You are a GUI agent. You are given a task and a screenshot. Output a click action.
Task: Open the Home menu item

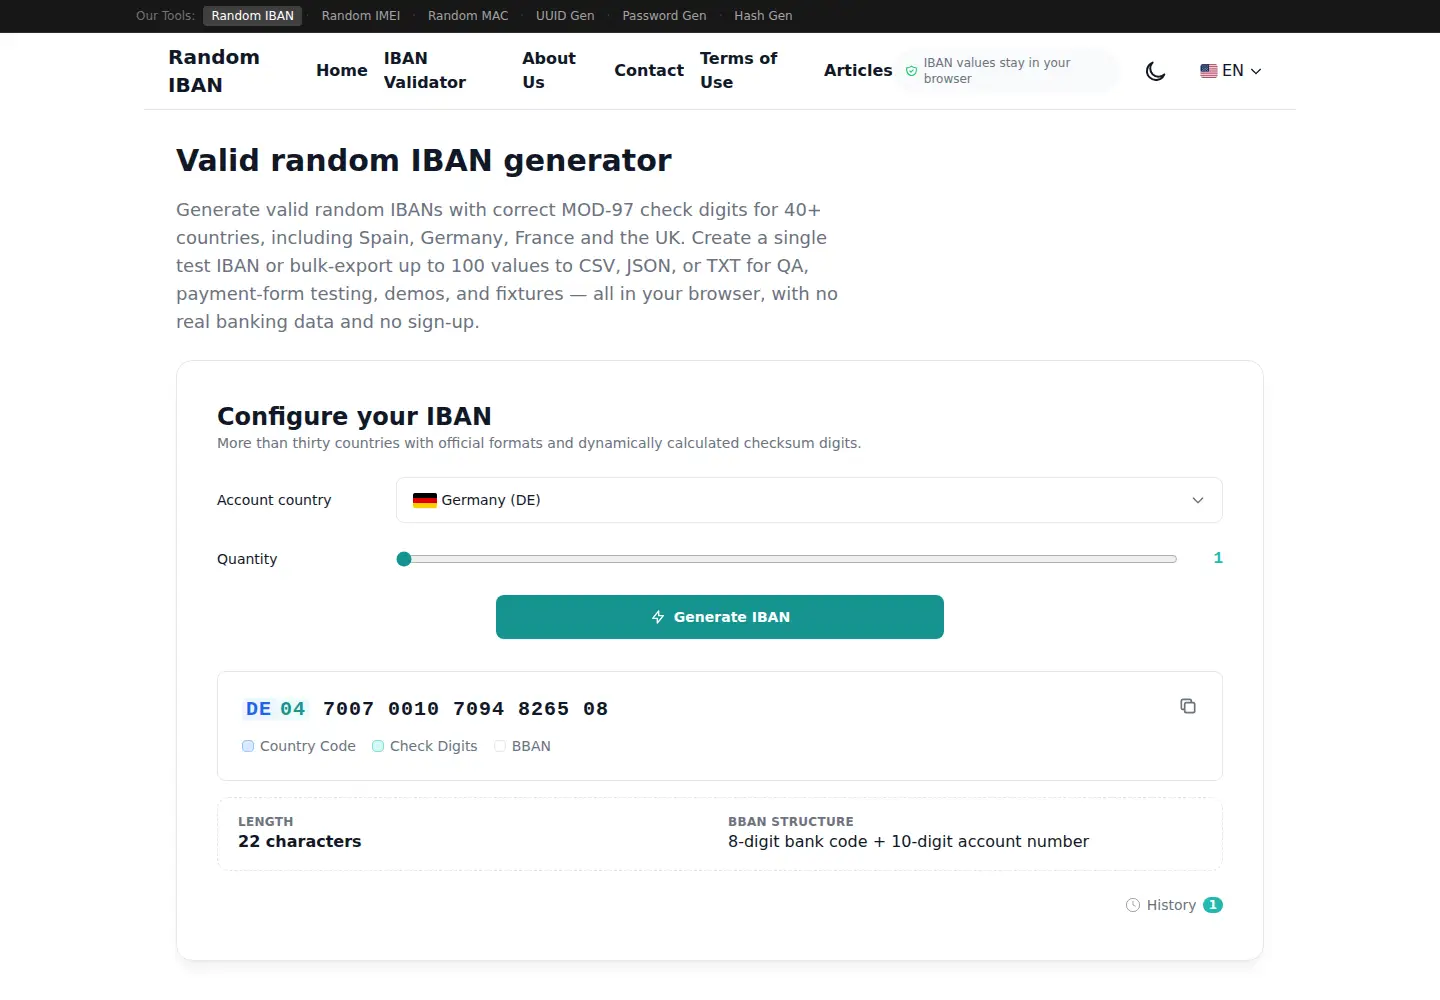tap(342, 70)
